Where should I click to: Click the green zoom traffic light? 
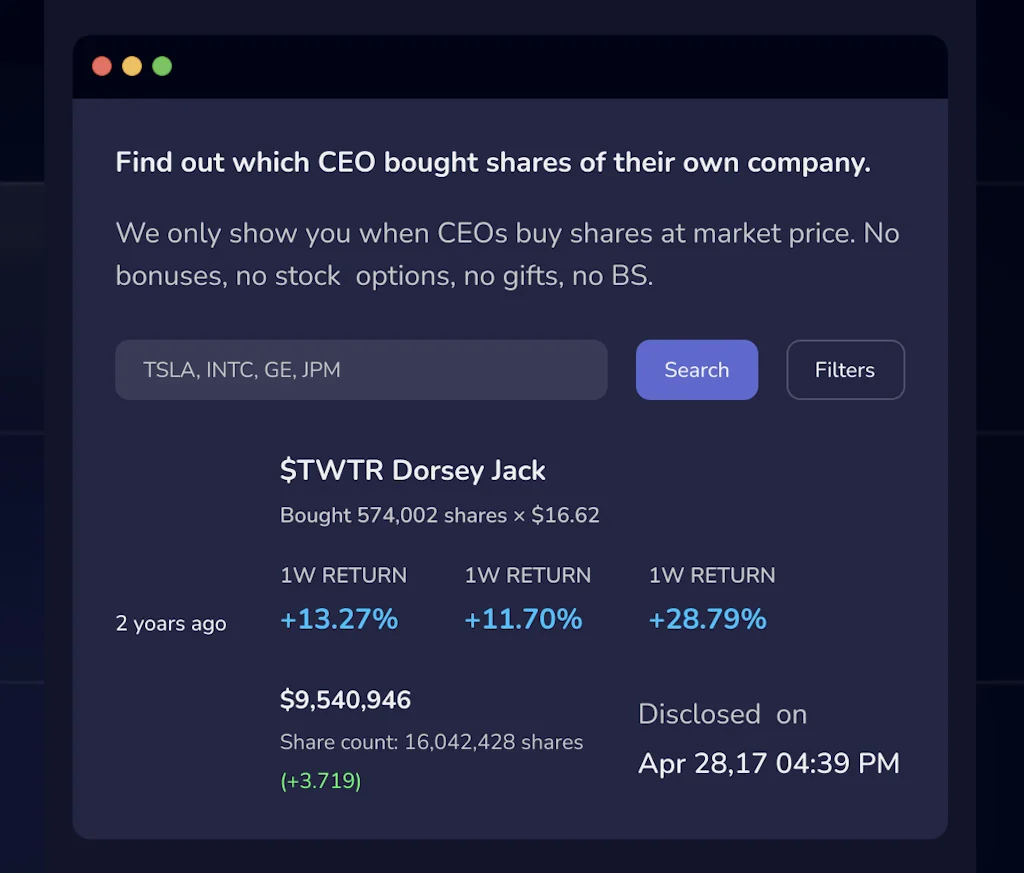click(162, 66)
